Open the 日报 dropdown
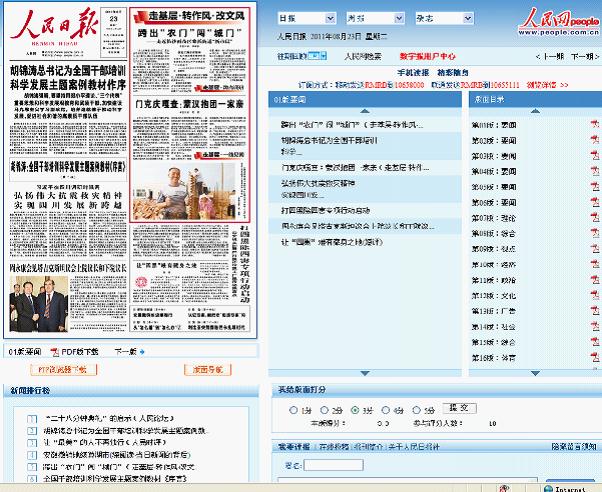The height and width of the screenshot is (492, 602). click(307, 18)
